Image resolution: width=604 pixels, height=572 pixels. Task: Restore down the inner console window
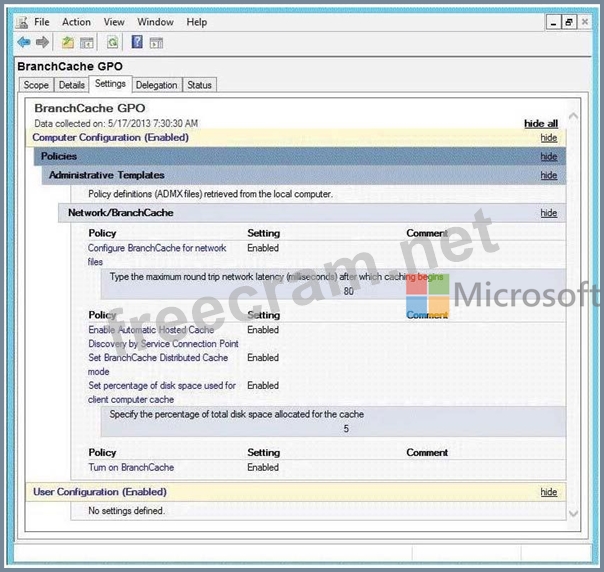pos(569,22)
